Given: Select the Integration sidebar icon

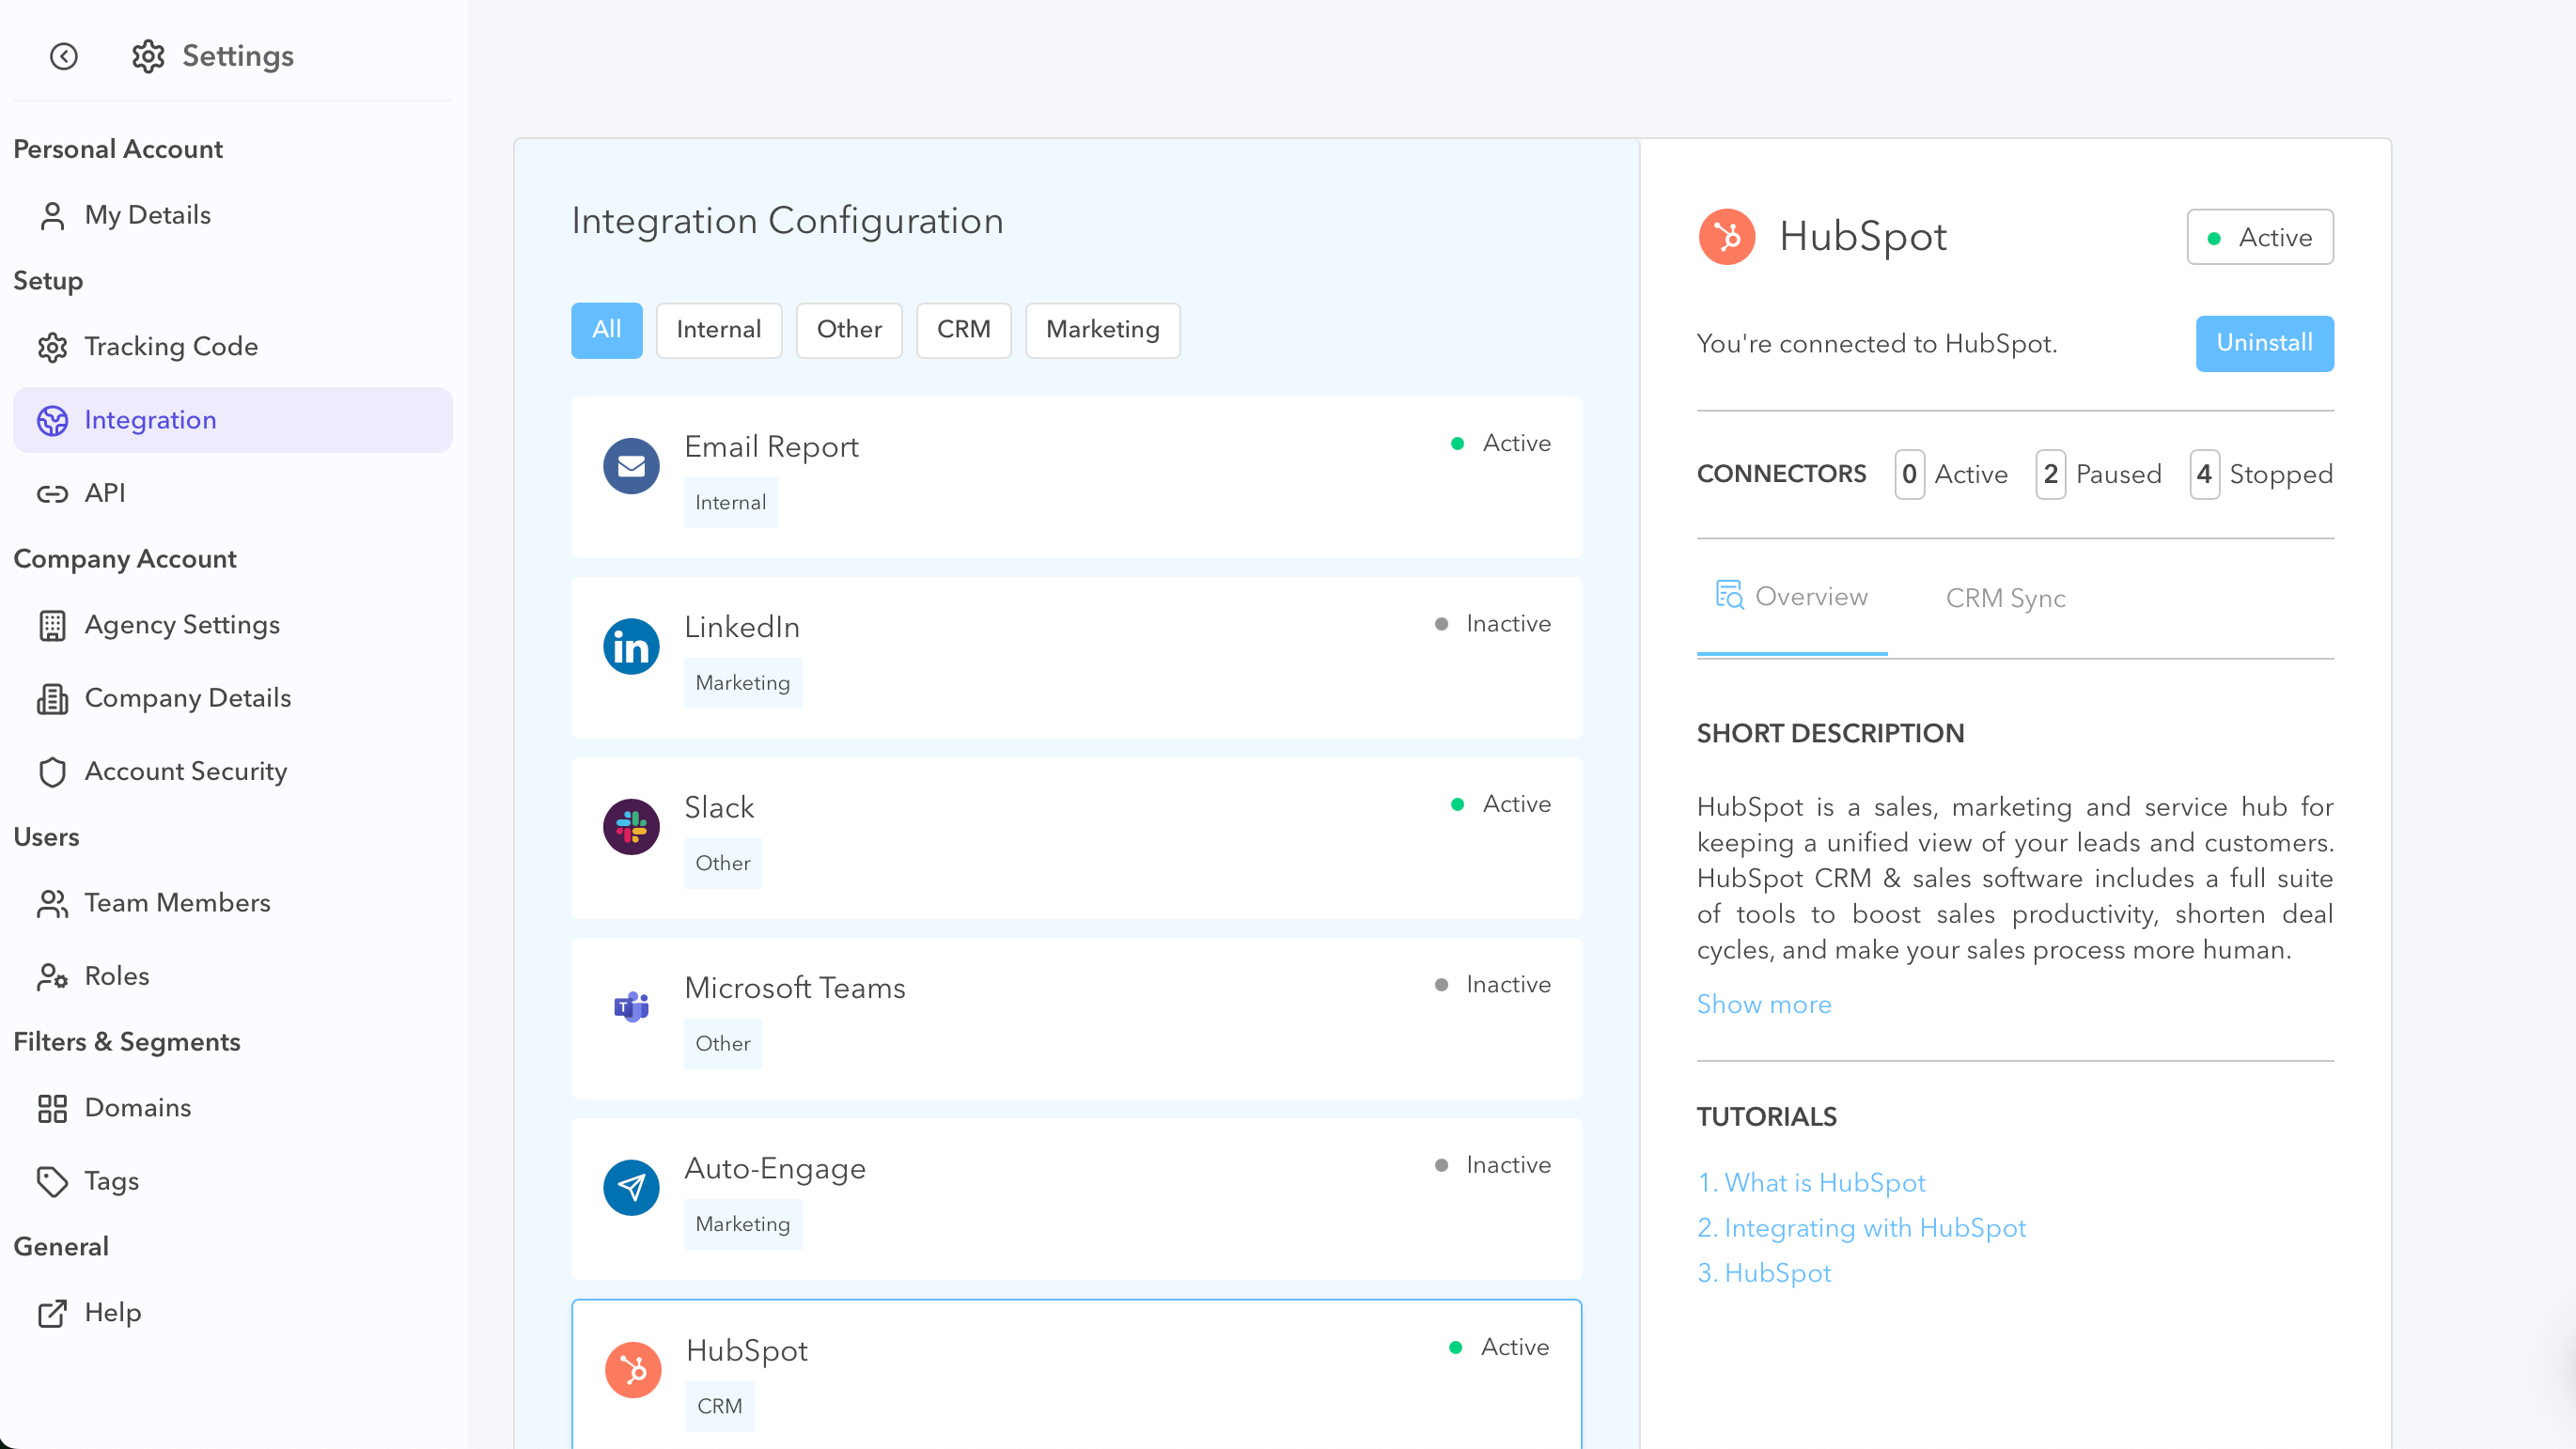Looking at the screenshot, I should click(53, 420).
